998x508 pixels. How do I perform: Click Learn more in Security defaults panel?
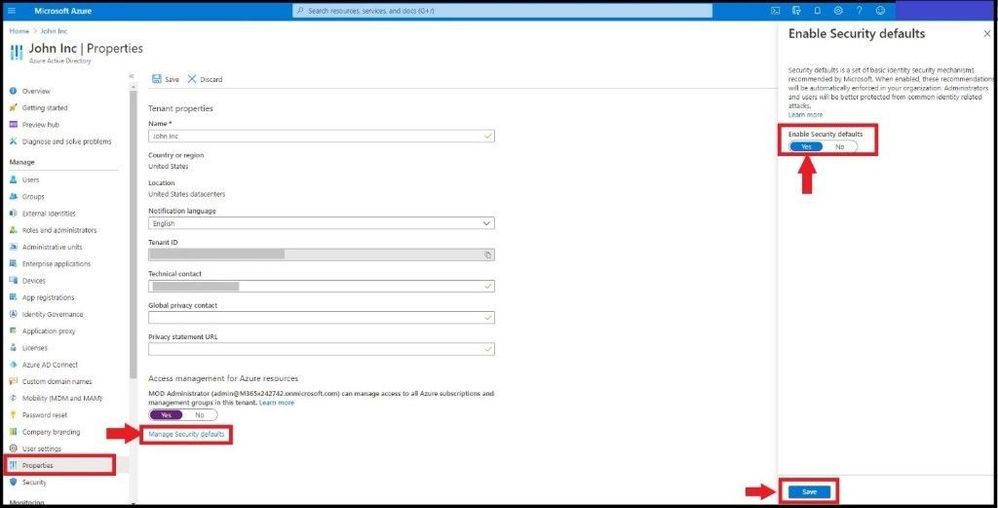805,115
